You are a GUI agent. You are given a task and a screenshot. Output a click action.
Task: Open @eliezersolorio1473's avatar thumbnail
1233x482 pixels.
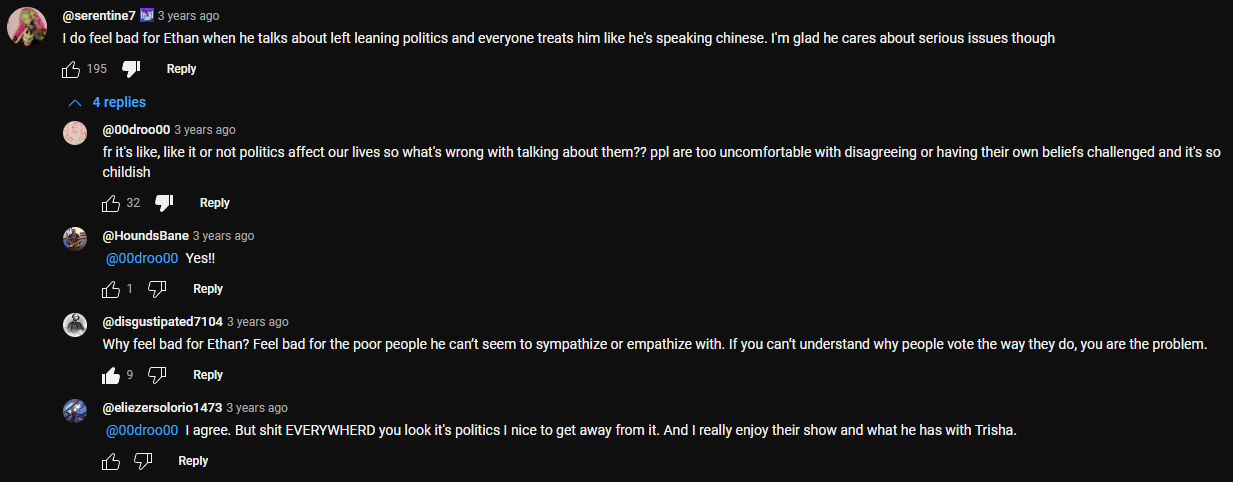75,410
